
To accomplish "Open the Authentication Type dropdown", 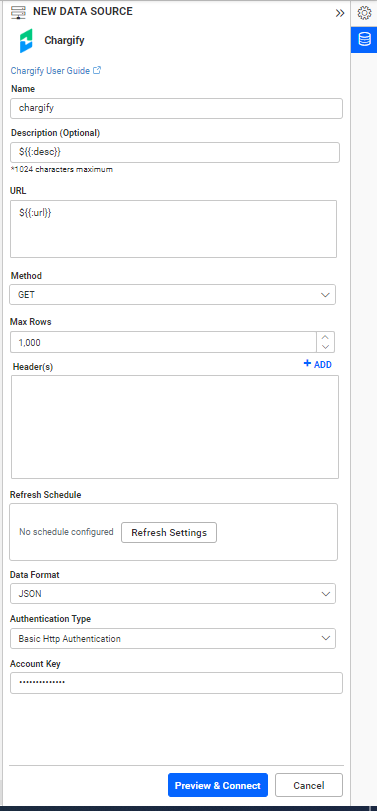I will (x=173, y=639).
